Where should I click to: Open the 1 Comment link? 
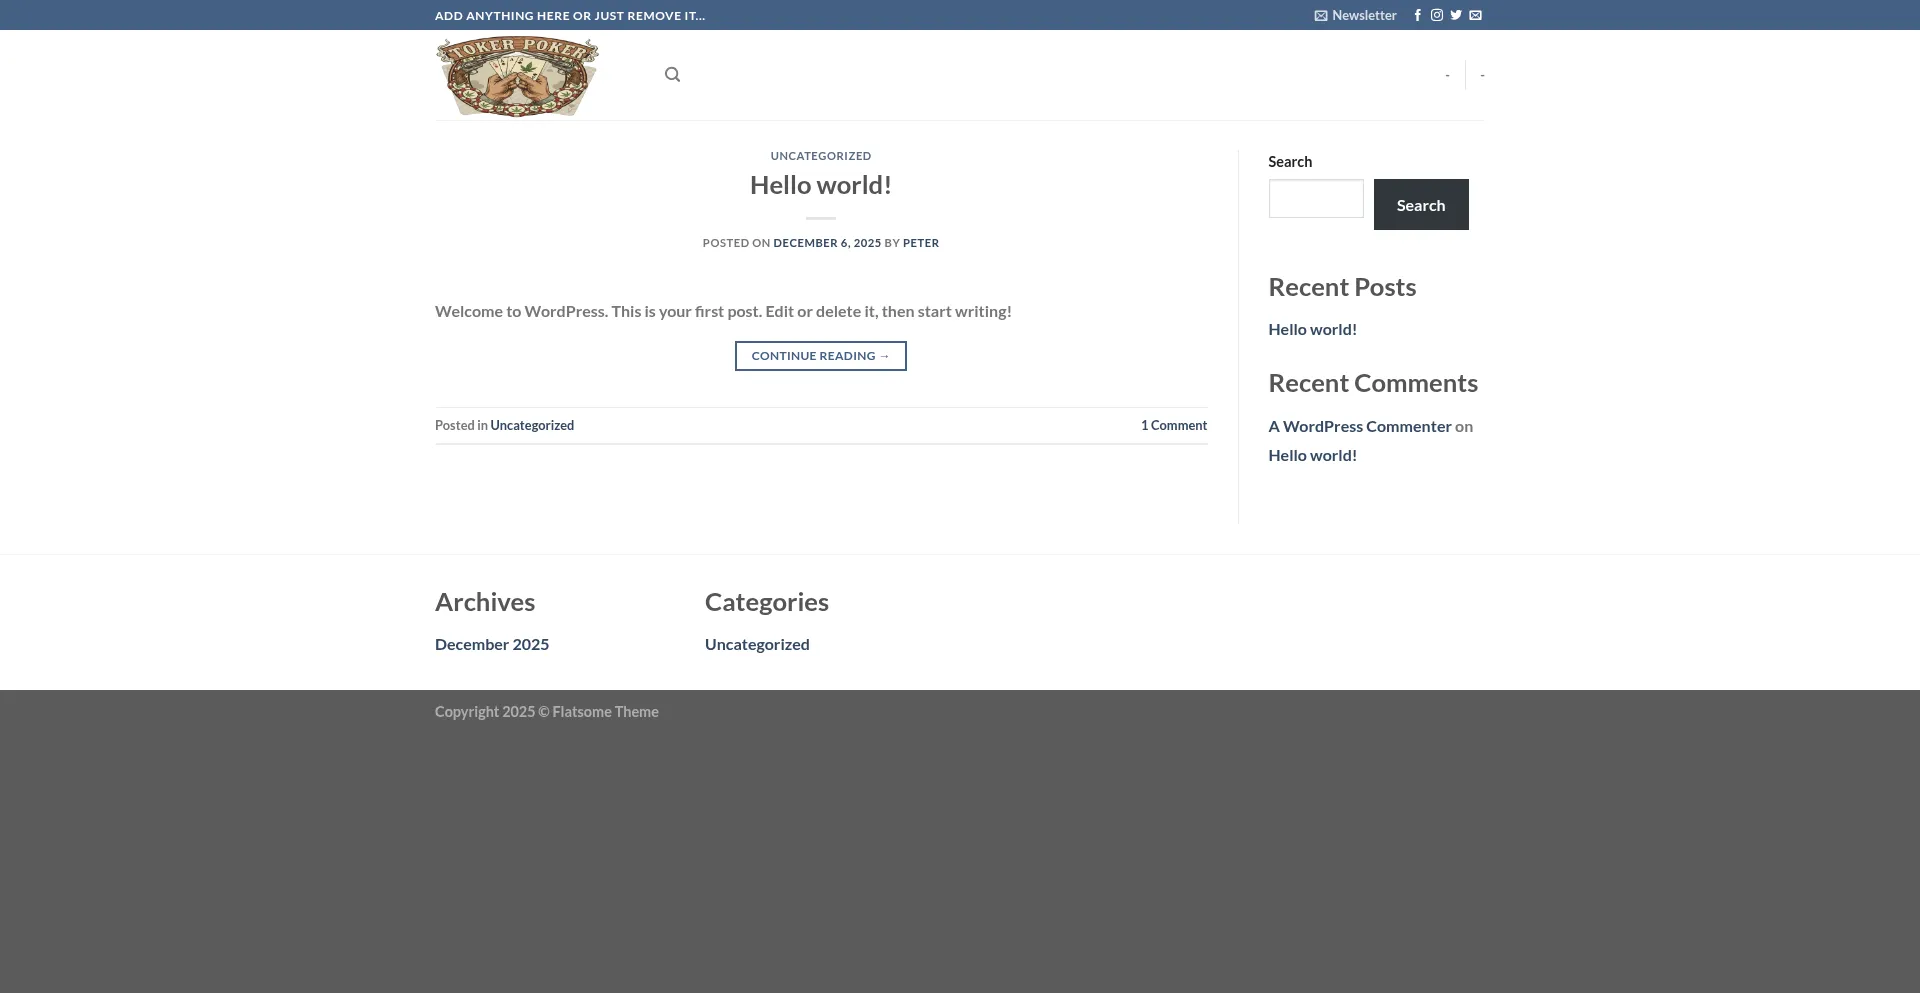(1173, 425)
